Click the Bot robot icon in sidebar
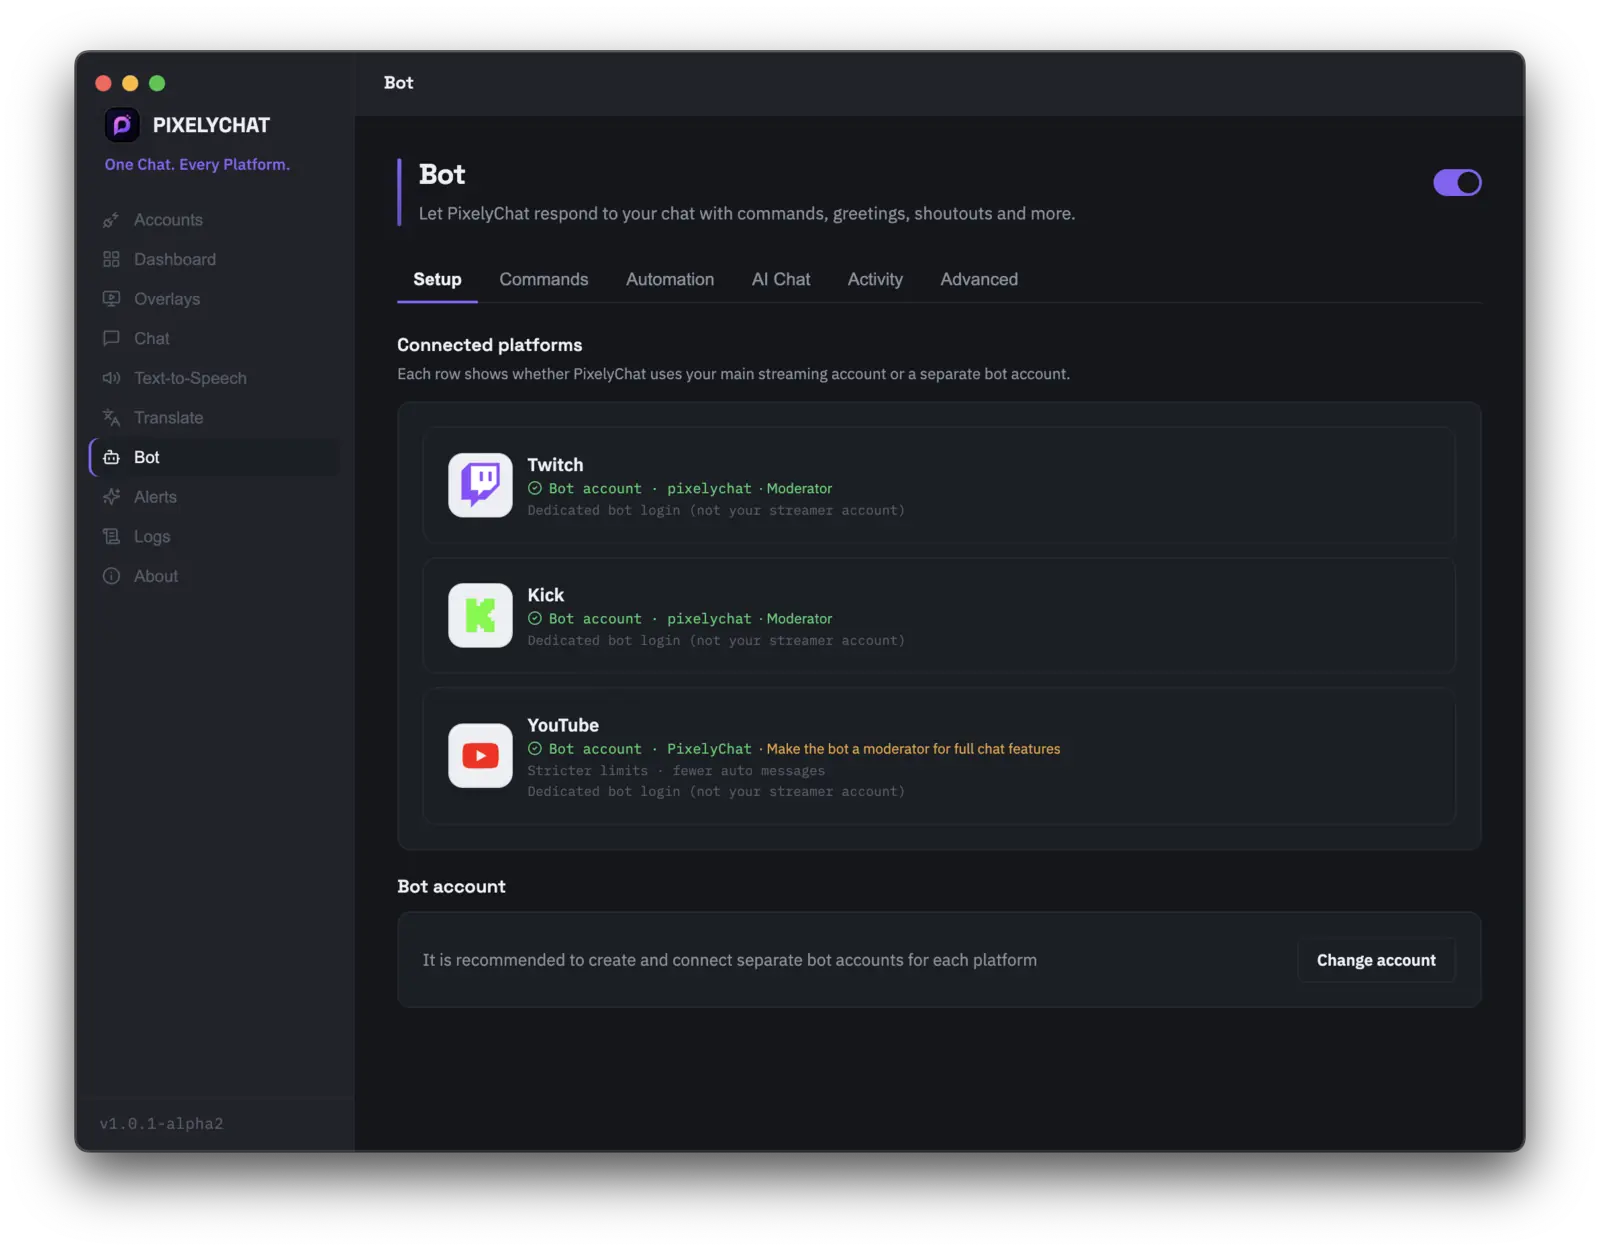1600x1251 pixels. (111, 457)
